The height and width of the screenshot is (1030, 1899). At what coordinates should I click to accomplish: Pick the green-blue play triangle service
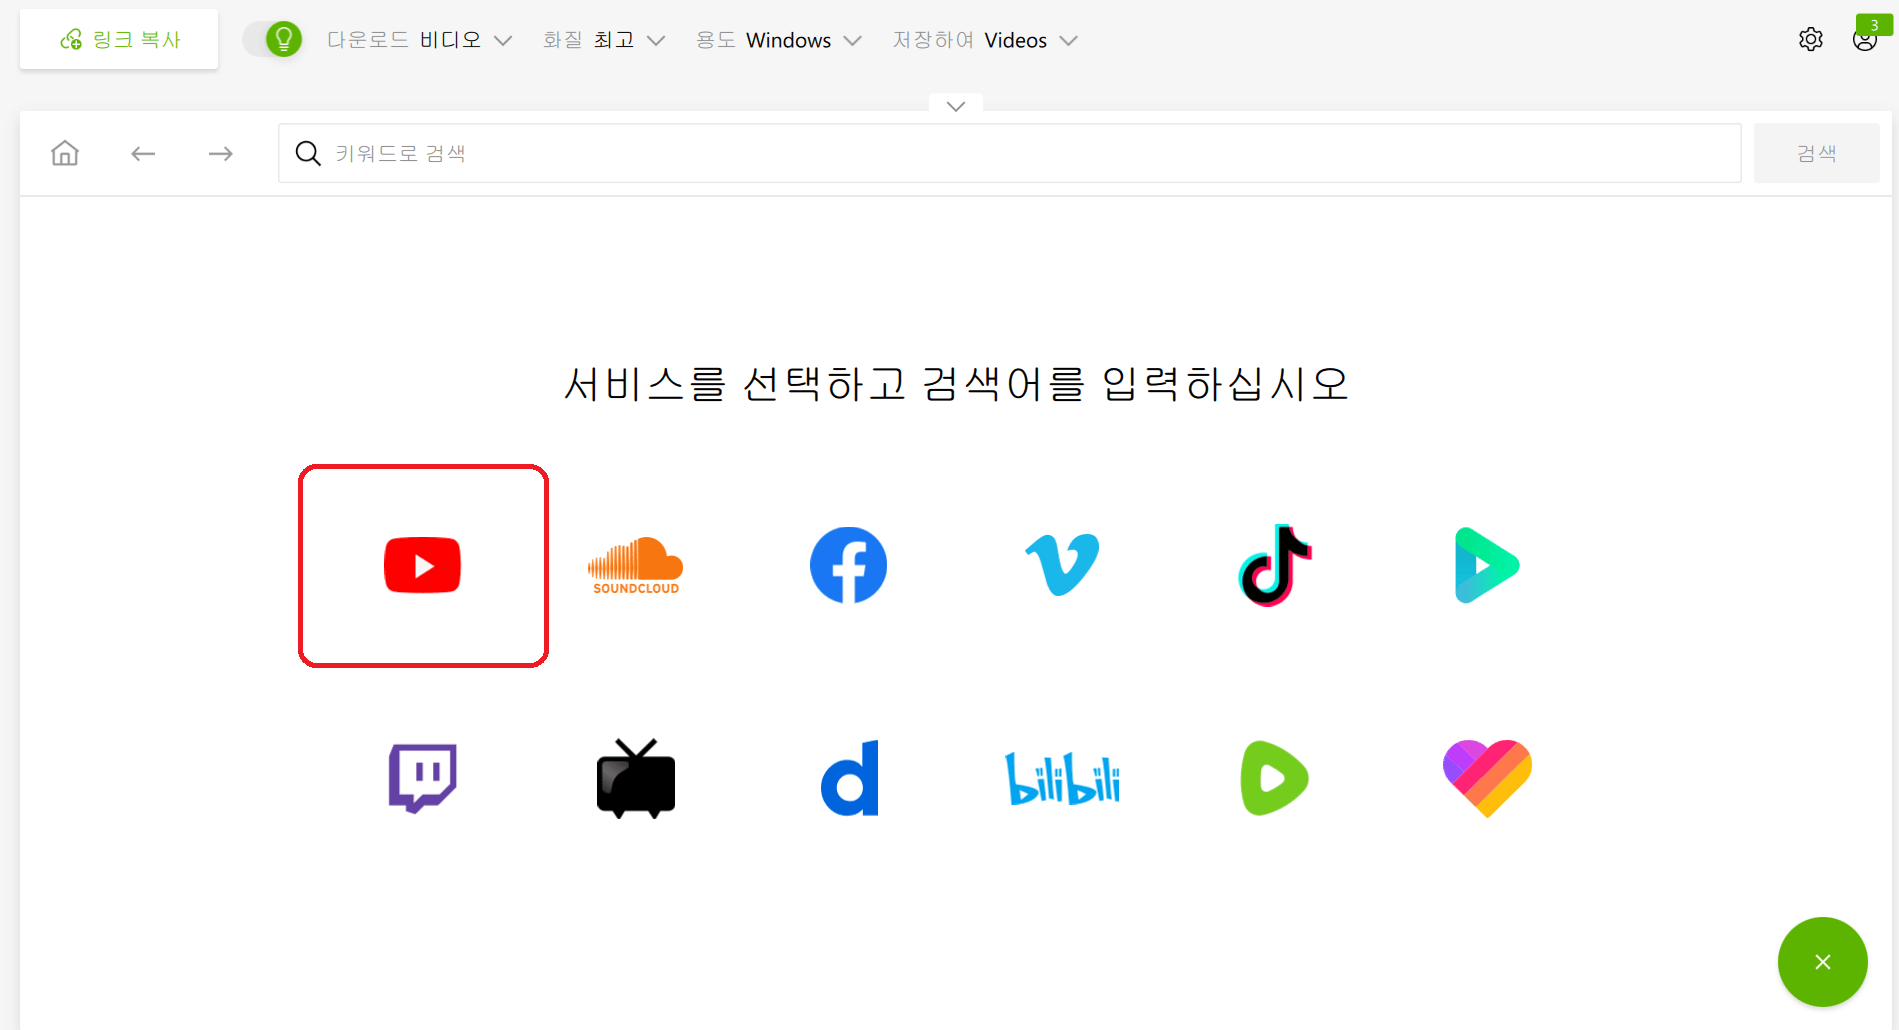pos(1487,565)
